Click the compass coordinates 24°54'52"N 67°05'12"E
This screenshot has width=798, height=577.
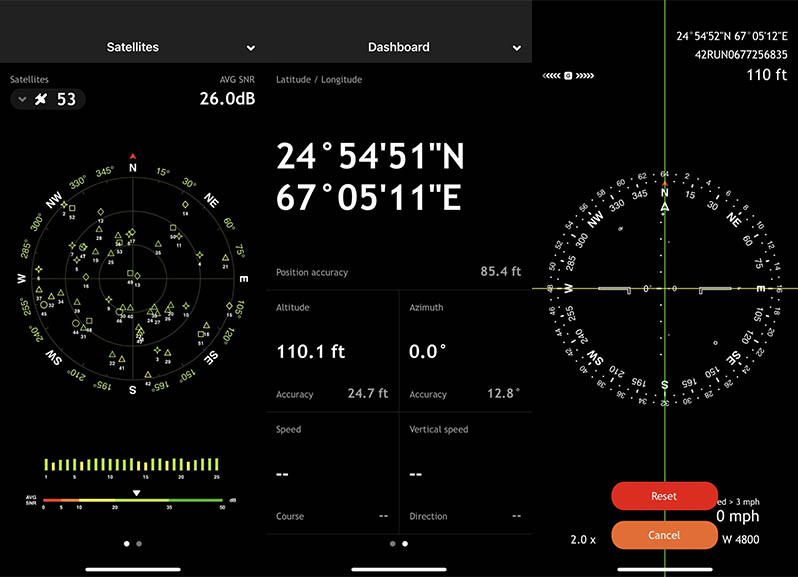coord(732,36)
